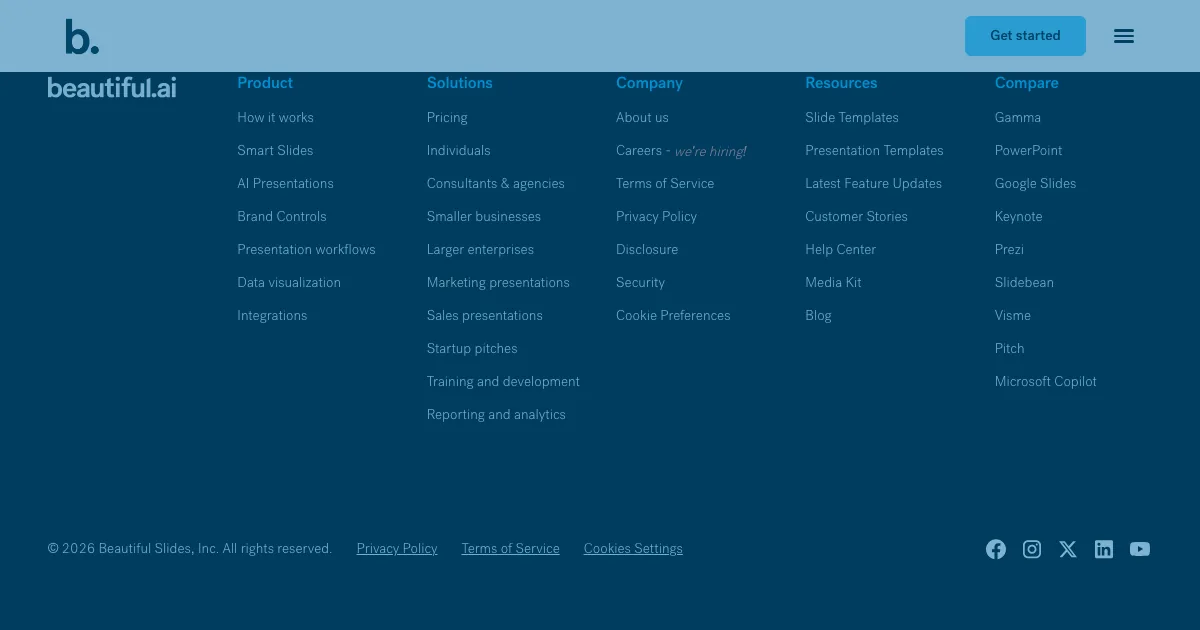Click the beautiful.ai logo icon
The height and width of the screenshot is (630, 1200).
(x=82, y=36)
